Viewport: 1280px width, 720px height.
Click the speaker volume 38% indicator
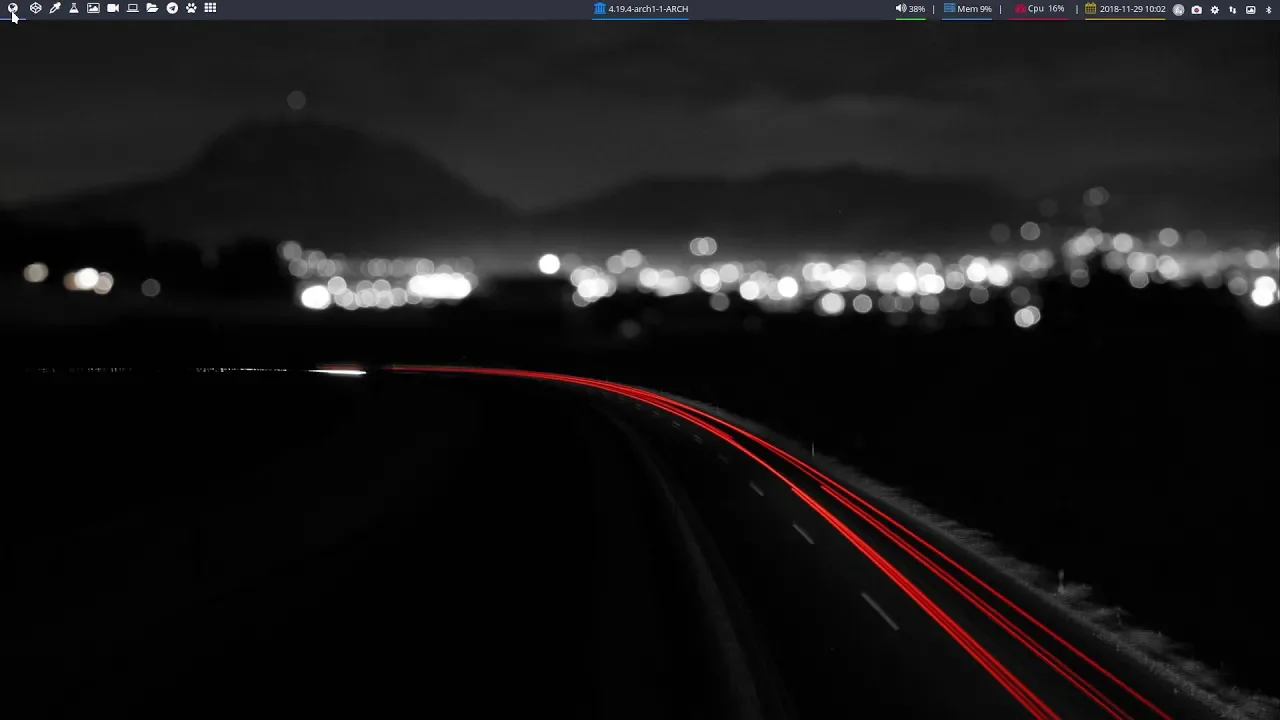point(910,9)
